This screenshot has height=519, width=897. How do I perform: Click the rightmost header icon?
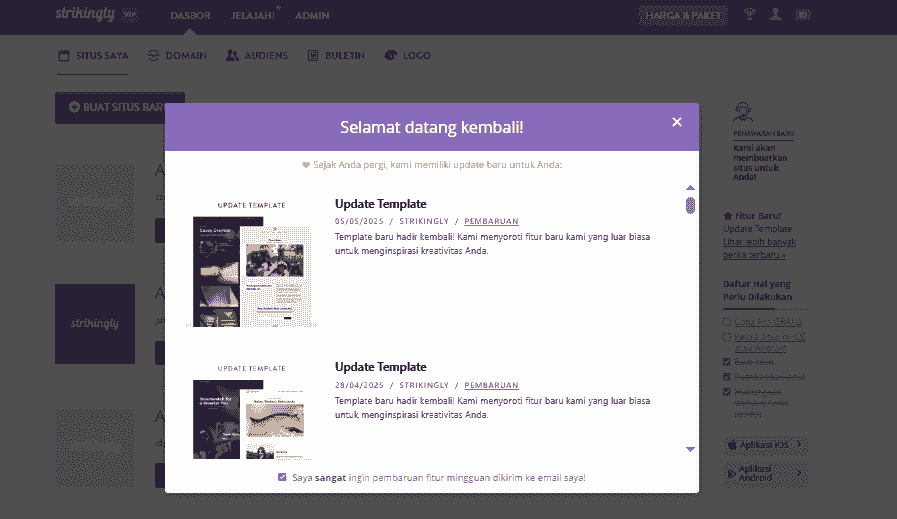pos(803,15)
